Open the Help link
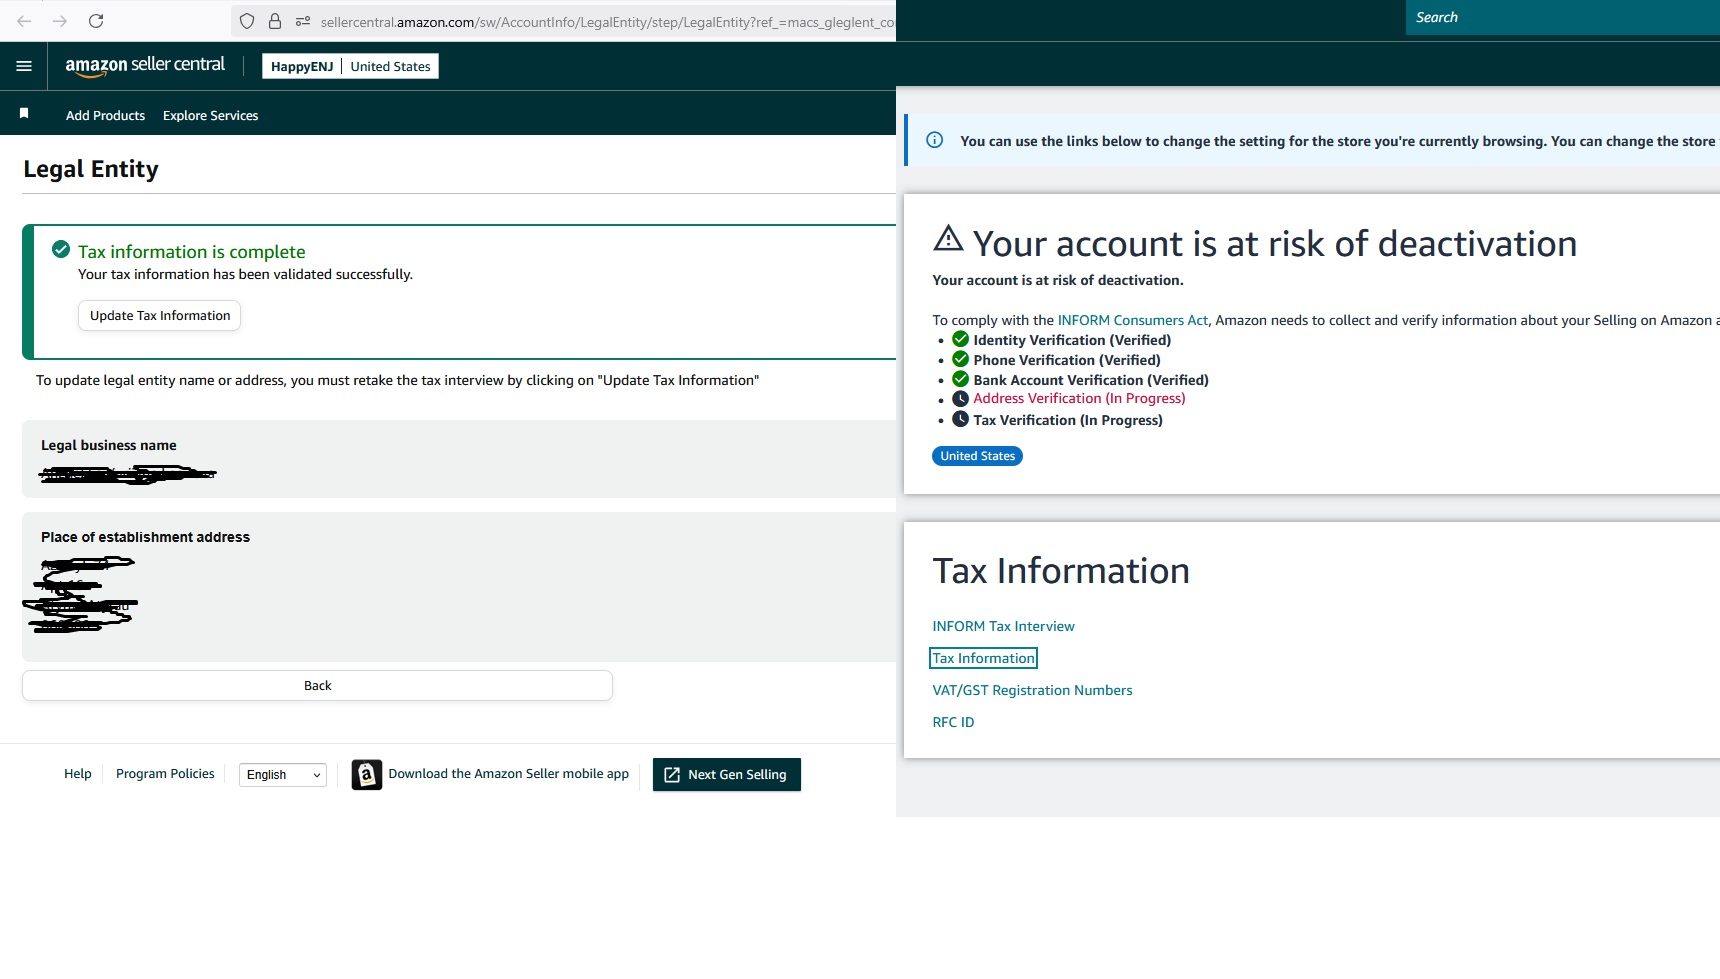 click(x=78, y=773)
